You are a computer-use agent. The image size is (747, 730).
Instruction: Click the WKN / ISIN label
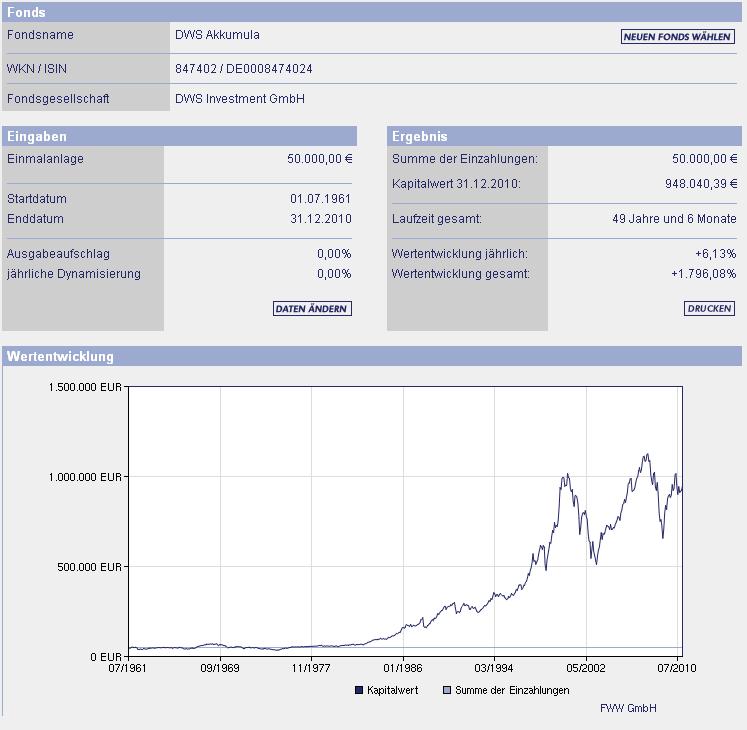click(x=37, y=69)
